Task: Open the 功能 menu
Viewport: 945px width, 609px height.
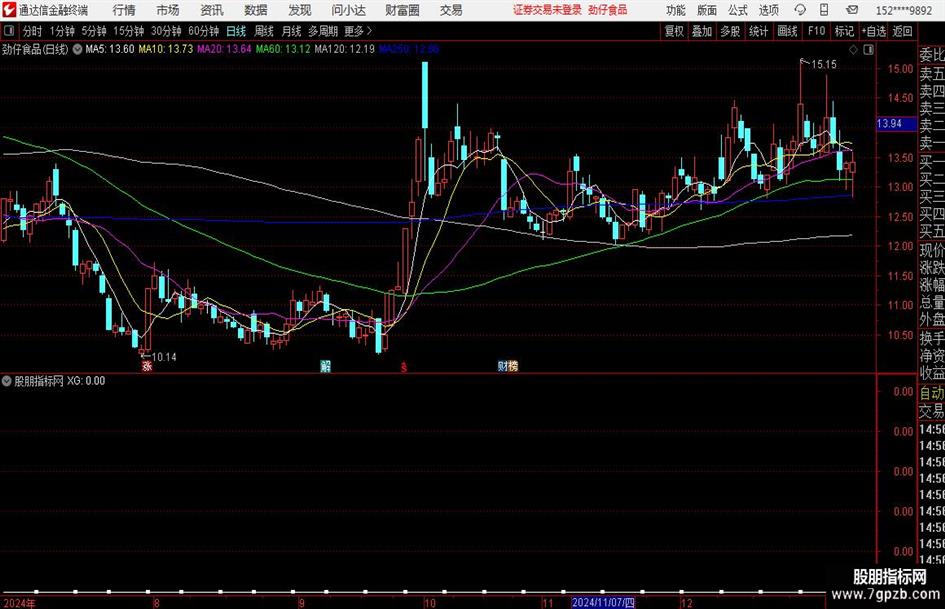Action: tap(676, 10)
